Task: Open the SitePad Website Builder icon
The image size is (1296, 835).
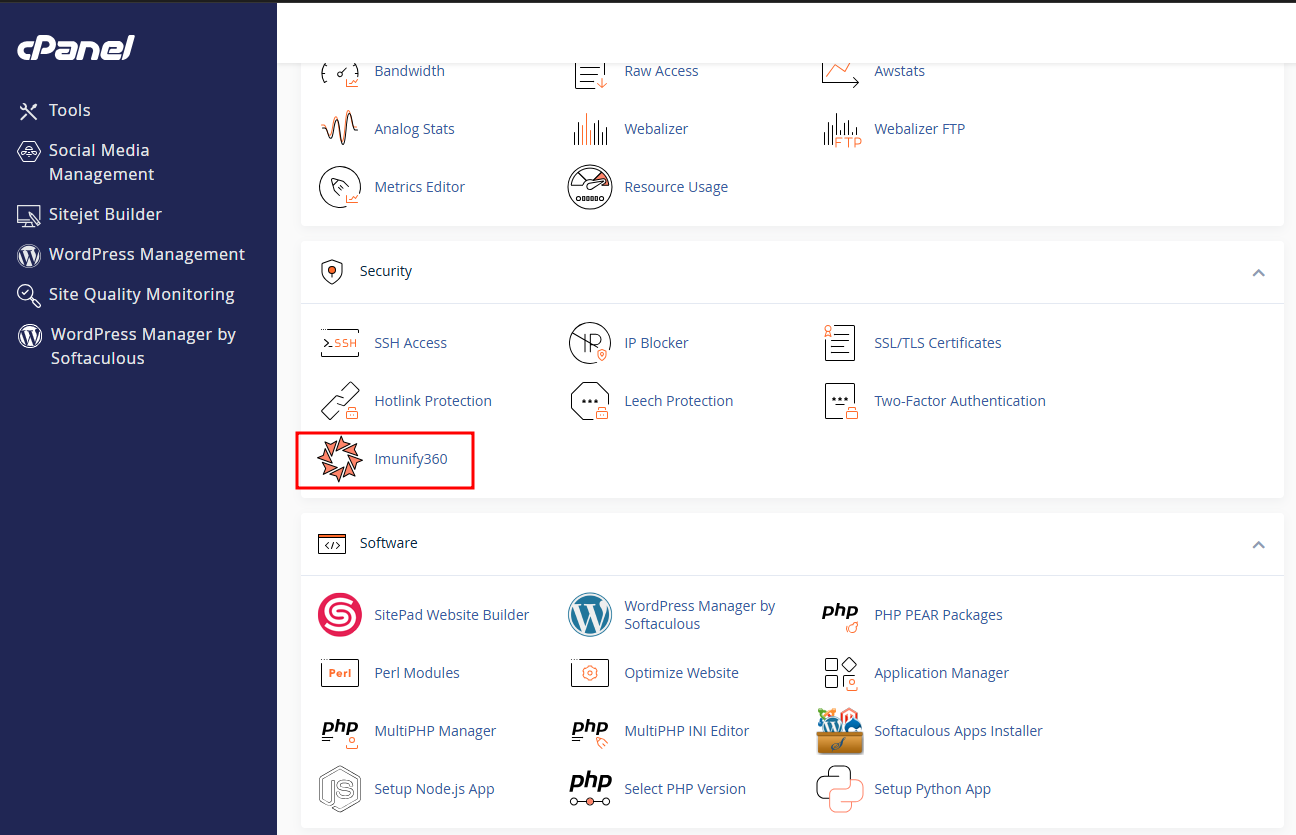Action: [339, 615]
